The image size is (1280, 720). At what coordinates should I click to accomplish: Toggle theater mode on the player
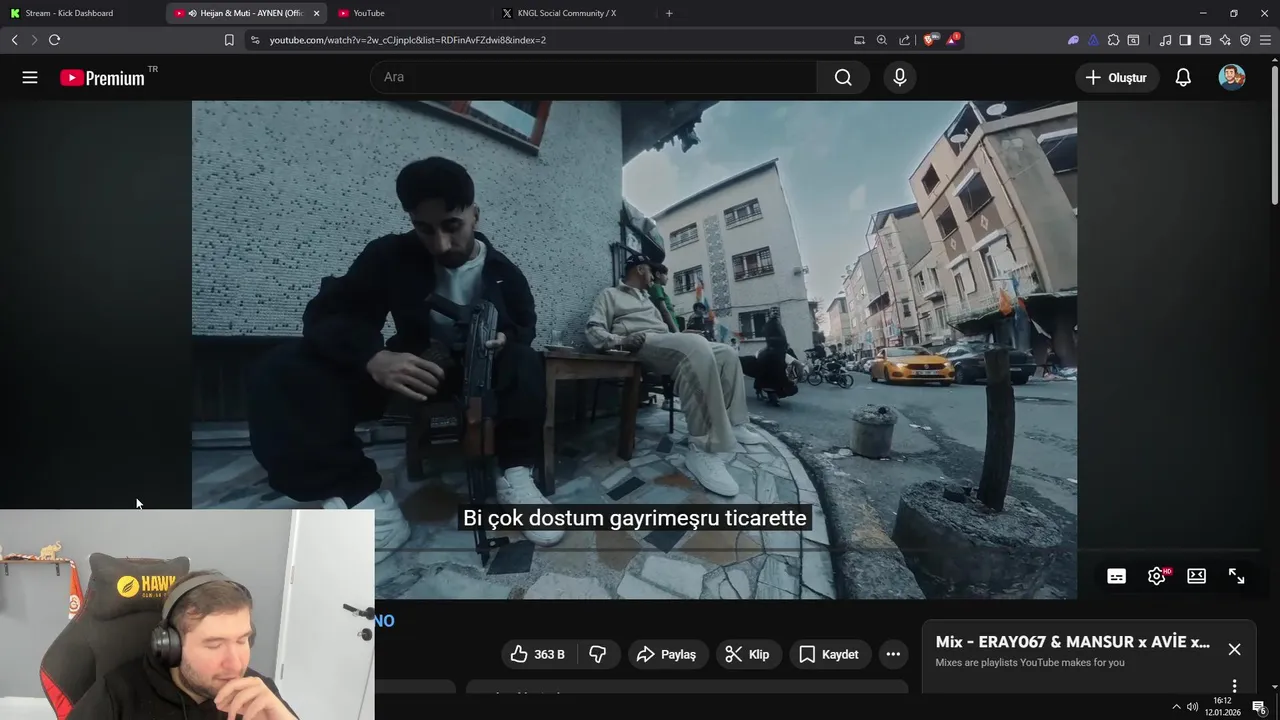point(1196,576)
